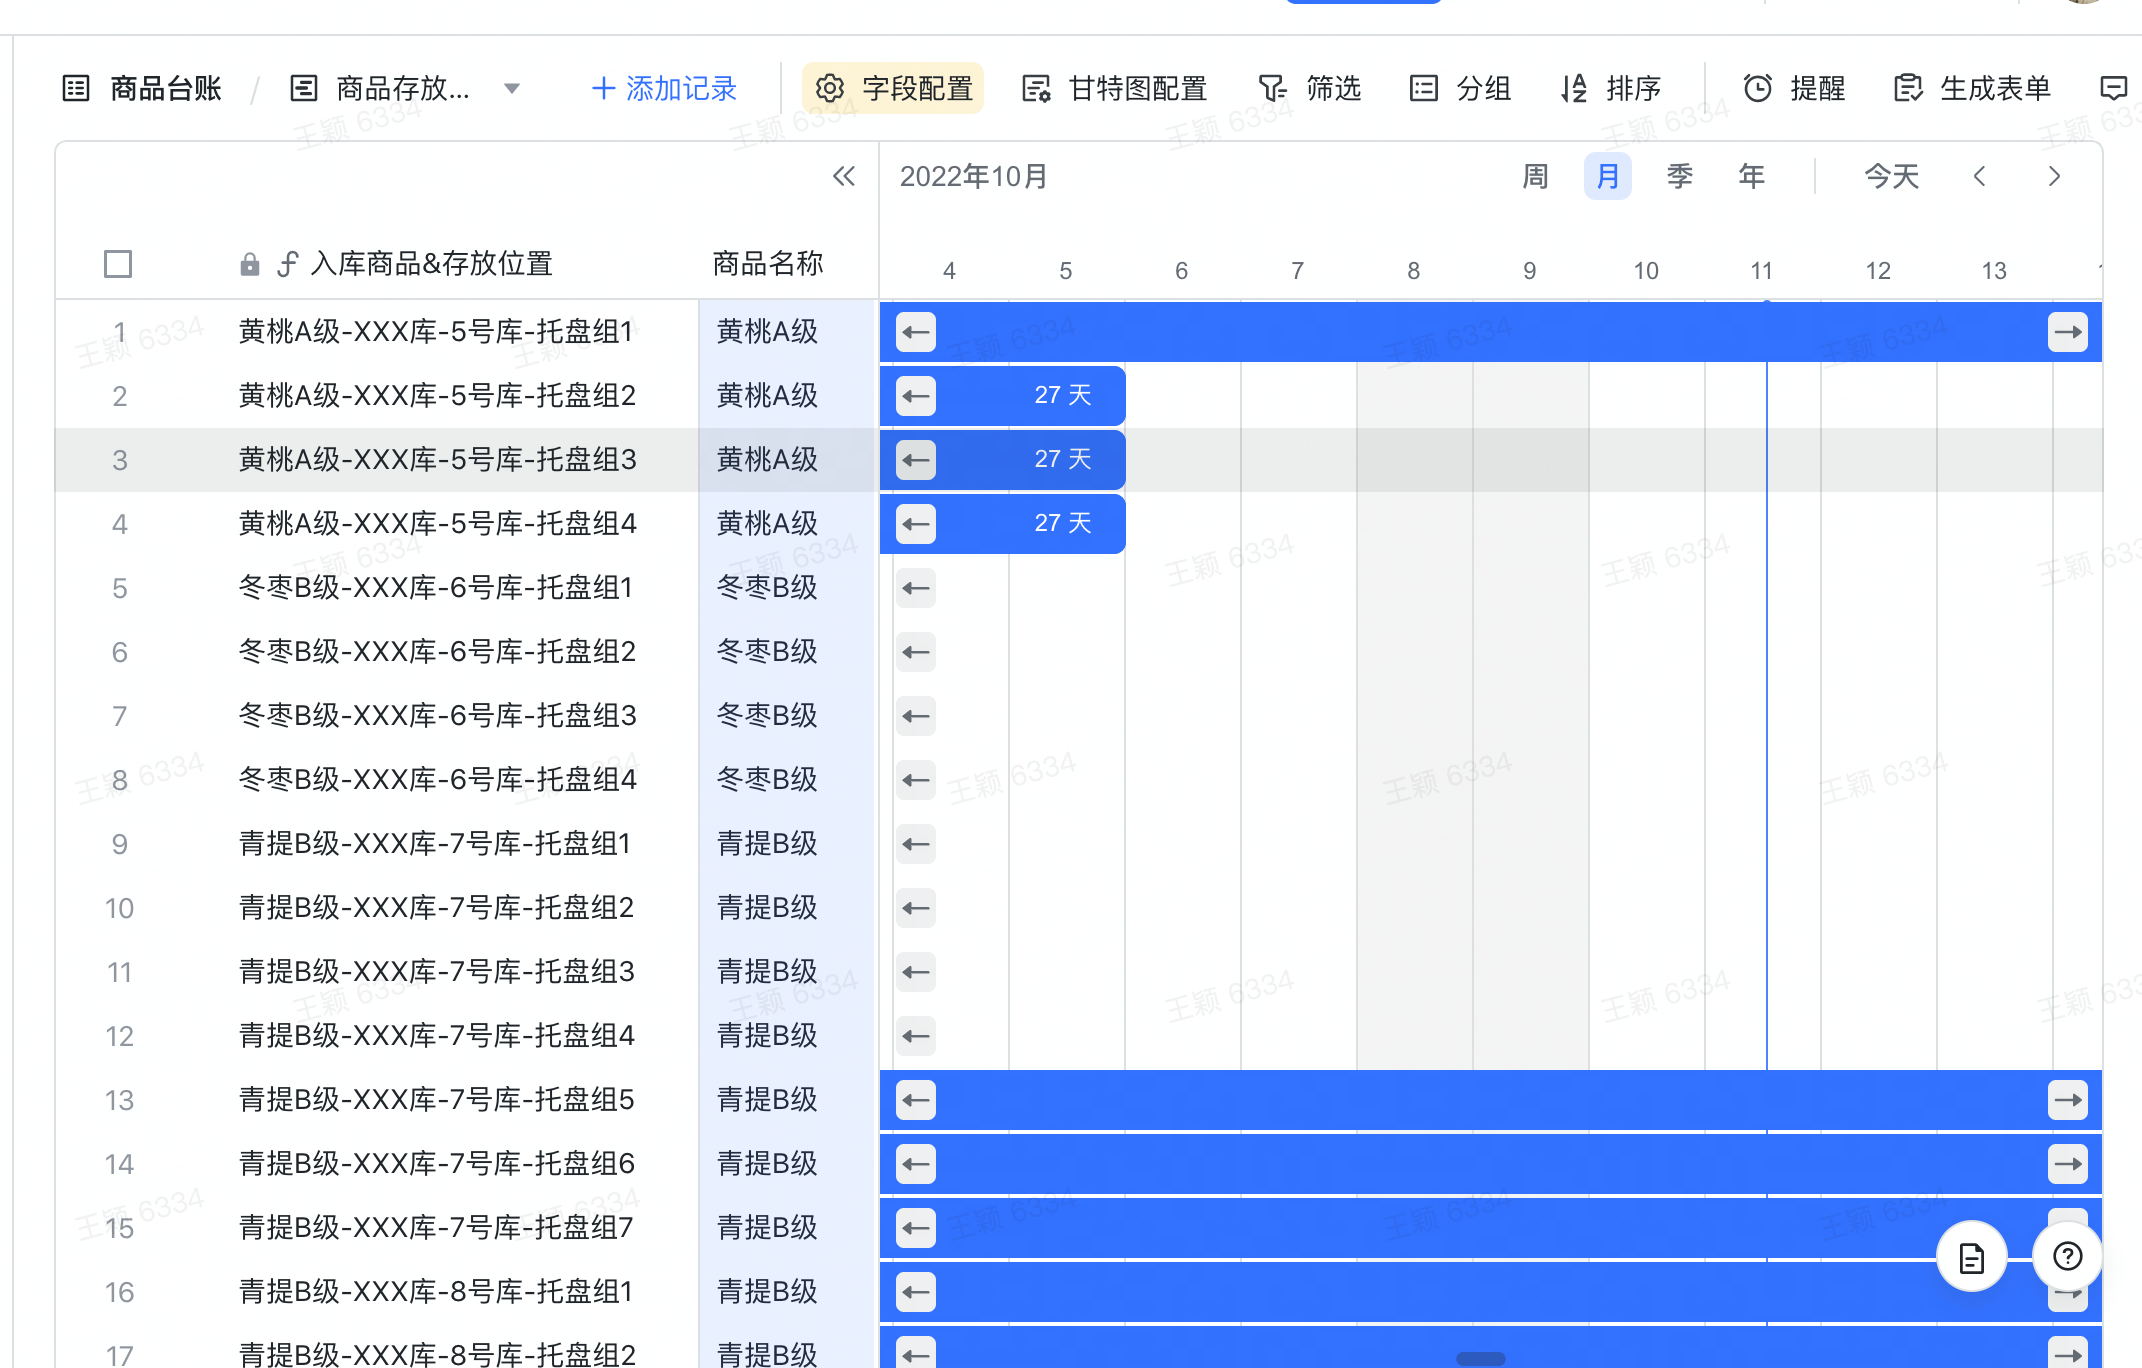The height and width of the screenshot is (1368, 2142).
Task: Switch timeline to 周 week view
Action: (x=1535, y=177)
